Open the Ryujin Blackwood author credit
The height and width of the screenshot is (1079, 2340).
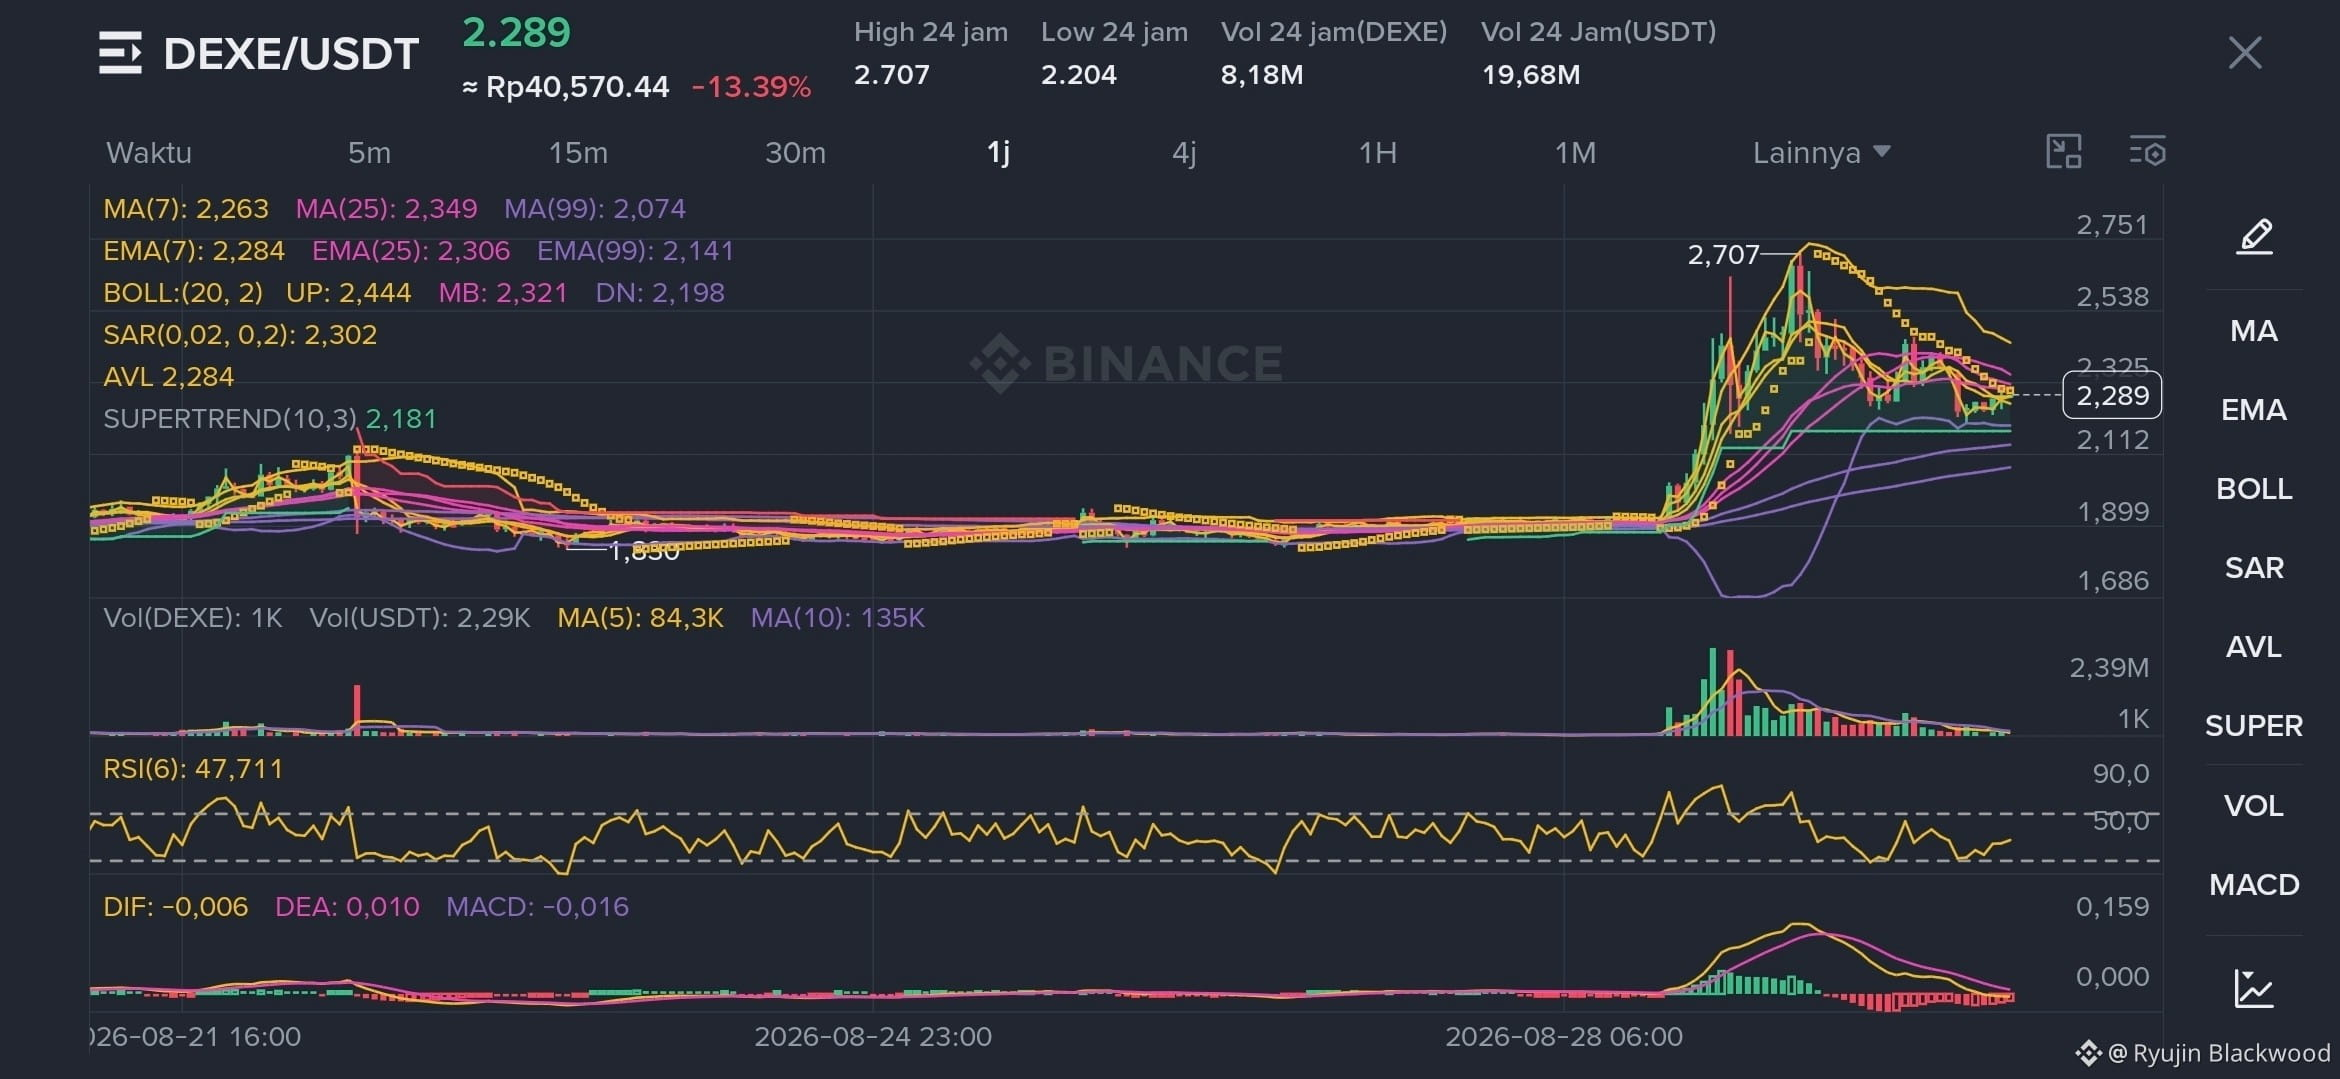tap(2203, 1052)
